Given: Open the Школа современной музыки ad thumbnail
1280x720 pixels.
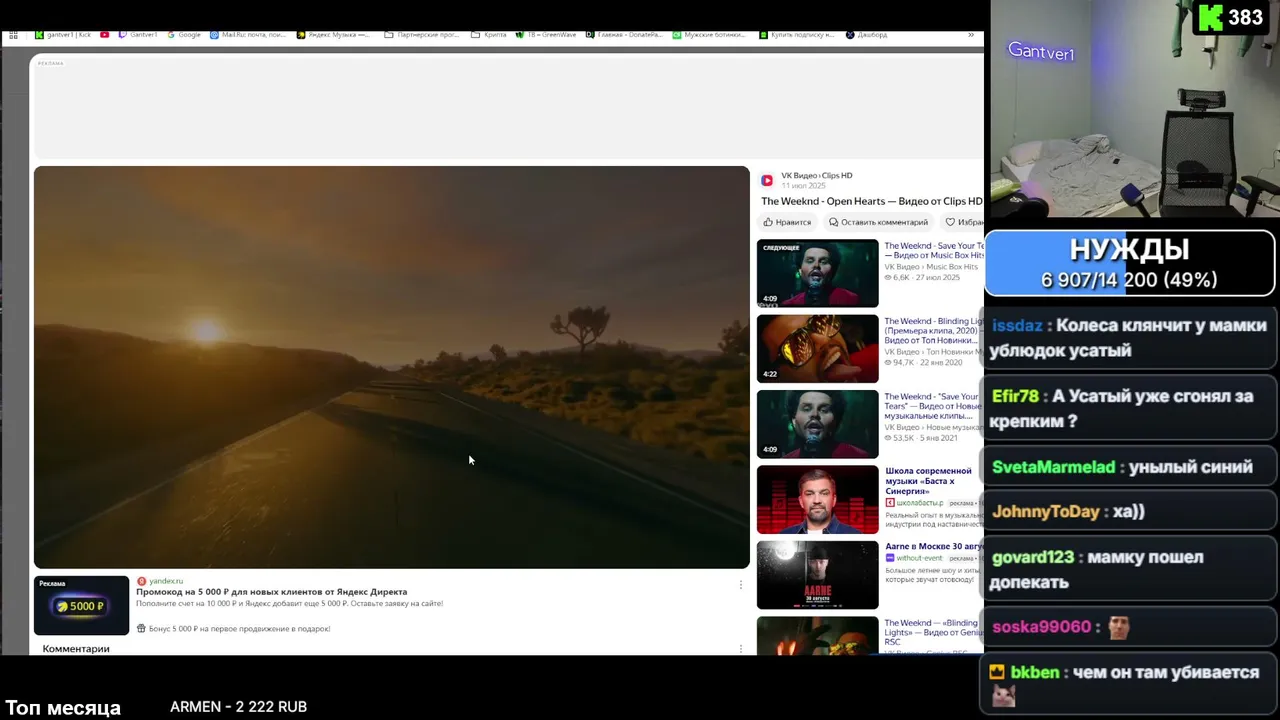Looking at the screenshot, I should pyautogui.click(x=817, y=500).
